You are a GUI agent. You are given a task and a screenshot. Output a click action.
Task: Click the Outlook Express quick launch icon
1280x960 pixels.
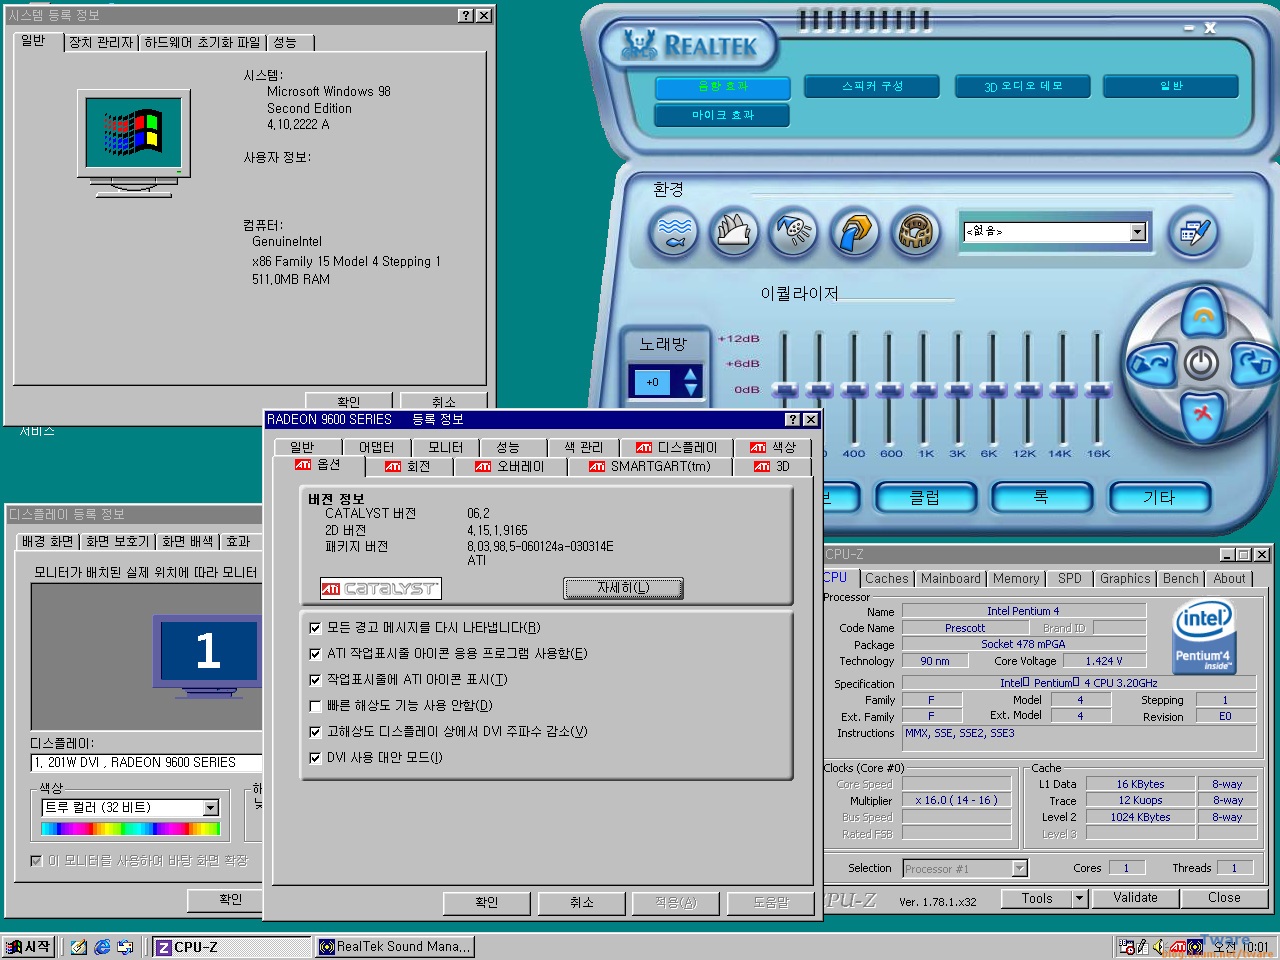click(125, 946)
